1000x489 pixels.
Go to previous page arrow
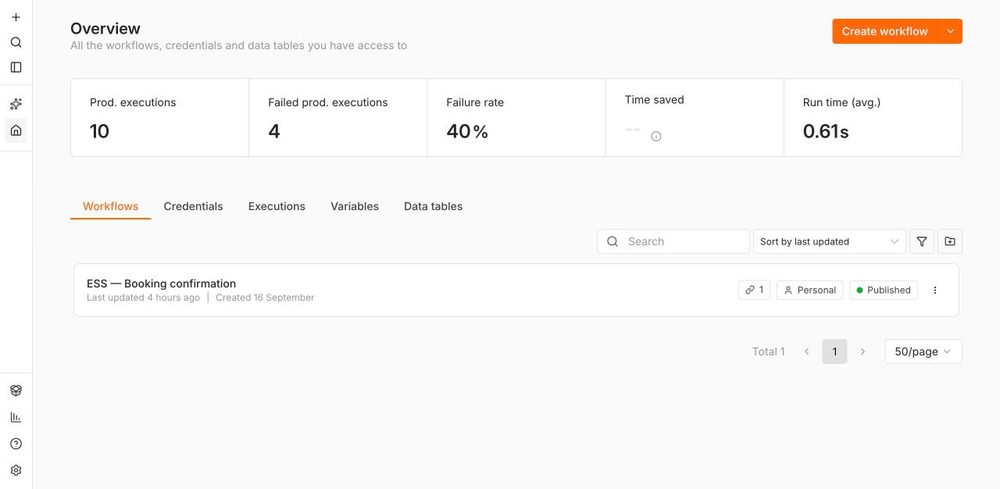pyautogui.click(x=807, y=351)
